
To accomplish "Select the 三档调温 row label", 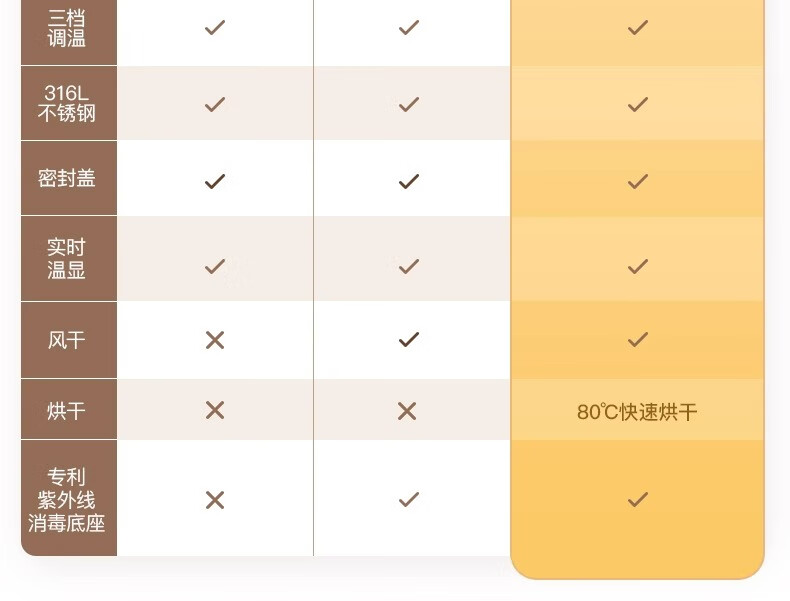I will 67,28.
